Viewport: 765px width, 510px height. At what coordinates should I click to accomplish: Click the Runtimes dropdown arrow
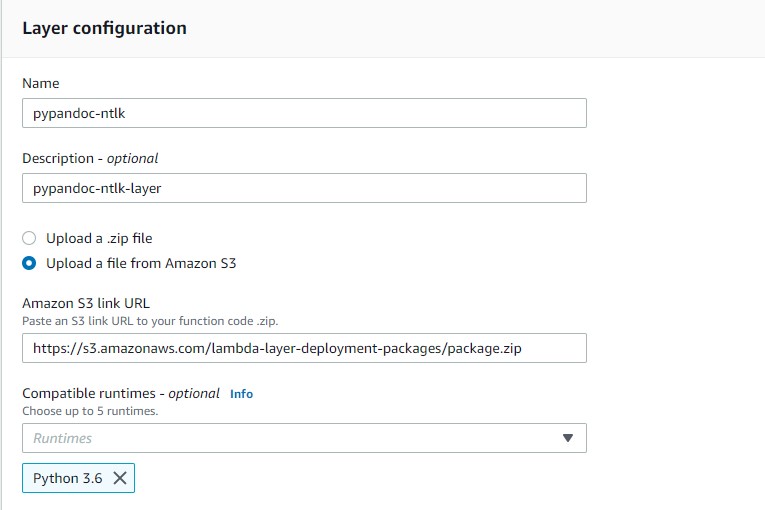click(x=567, y=438)
